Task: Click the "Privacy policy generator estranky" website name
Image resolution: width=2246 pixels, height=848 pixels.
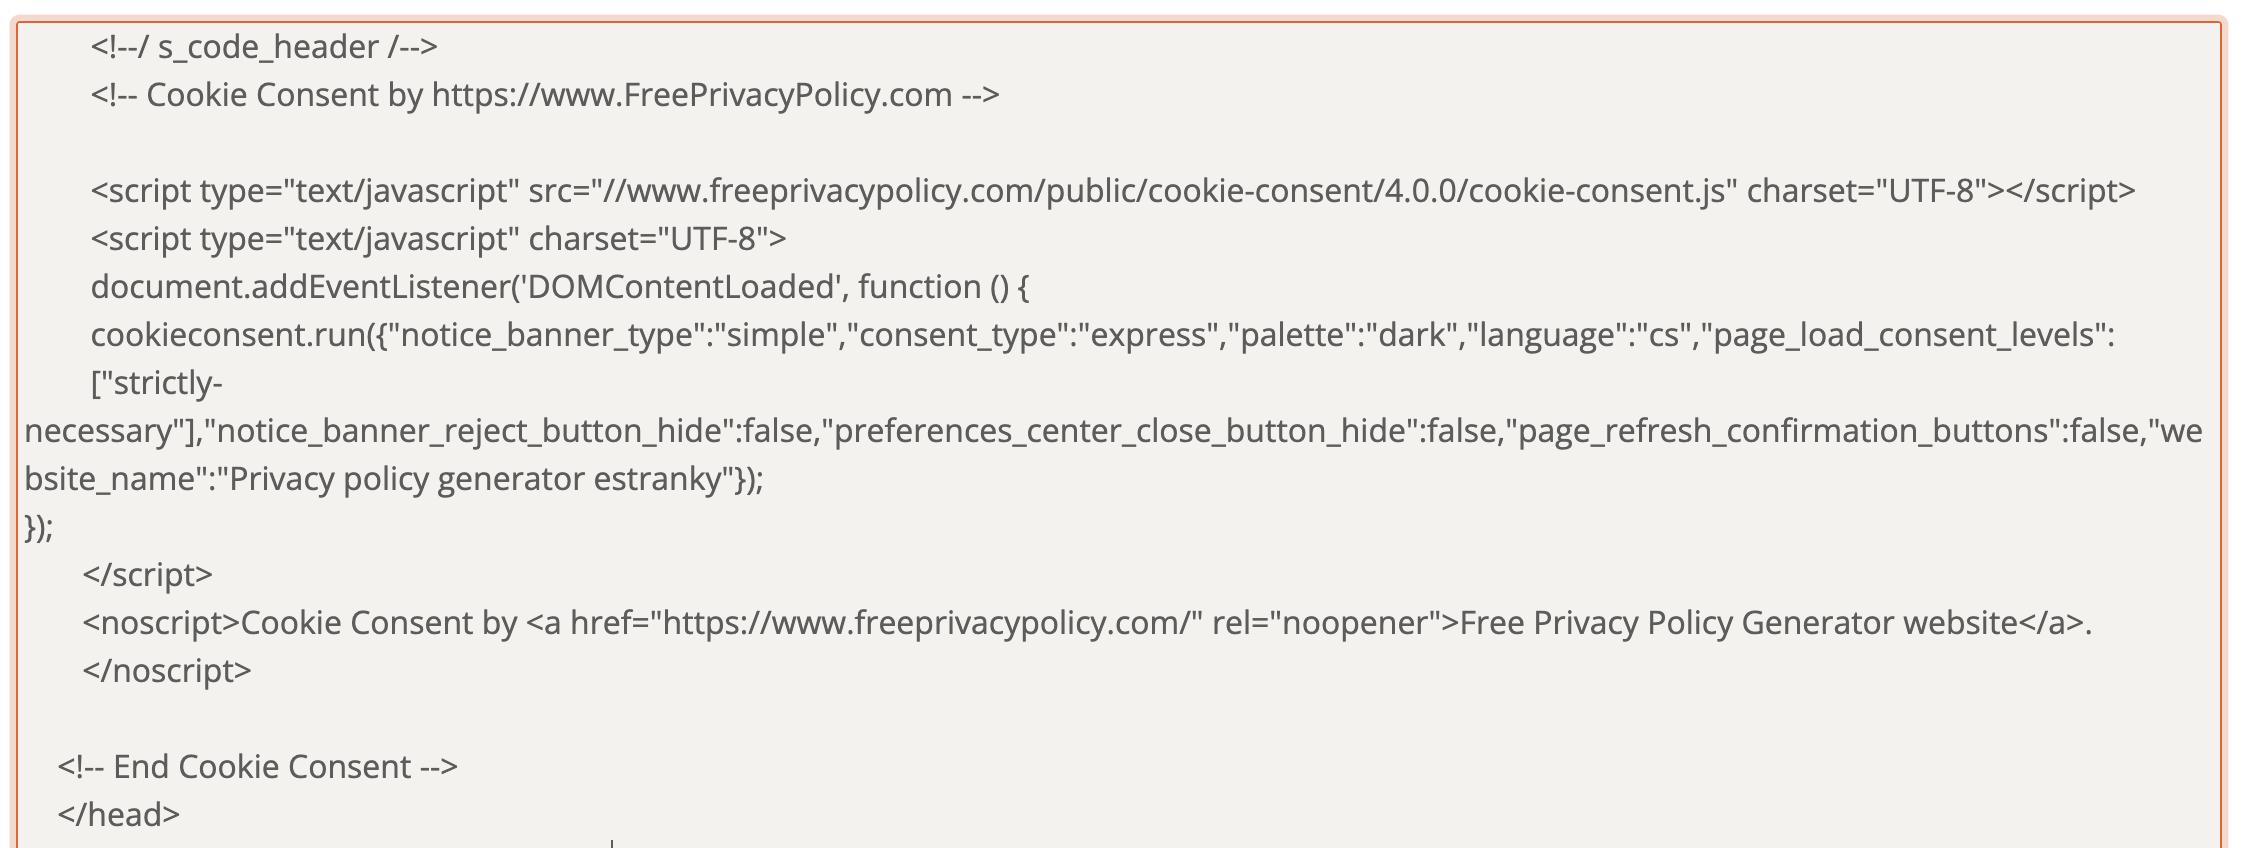Action: pos(476,479)
